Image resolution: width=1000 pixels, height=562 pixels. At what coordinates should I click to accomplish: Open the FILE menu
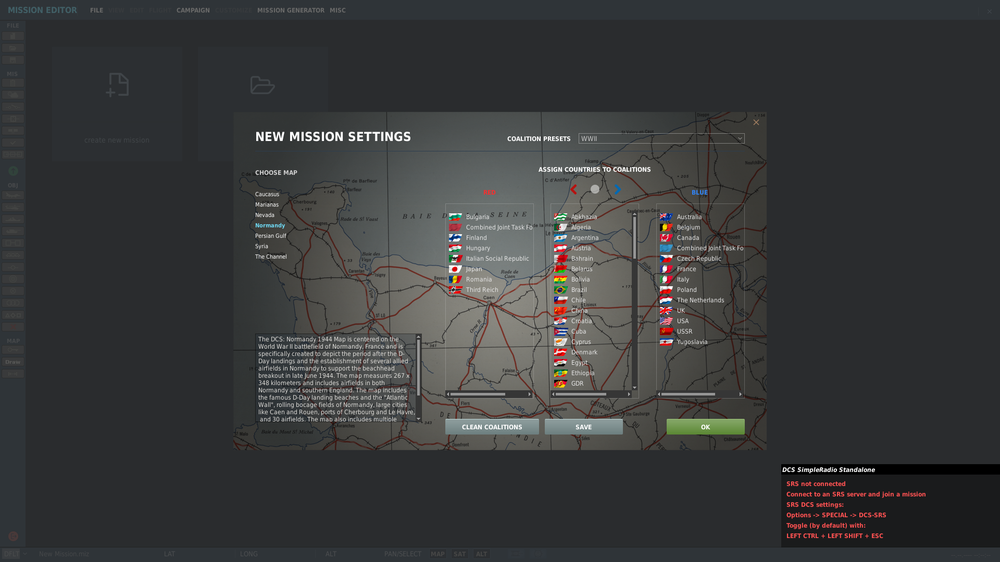pyautogui.click(x=96, y=10)
